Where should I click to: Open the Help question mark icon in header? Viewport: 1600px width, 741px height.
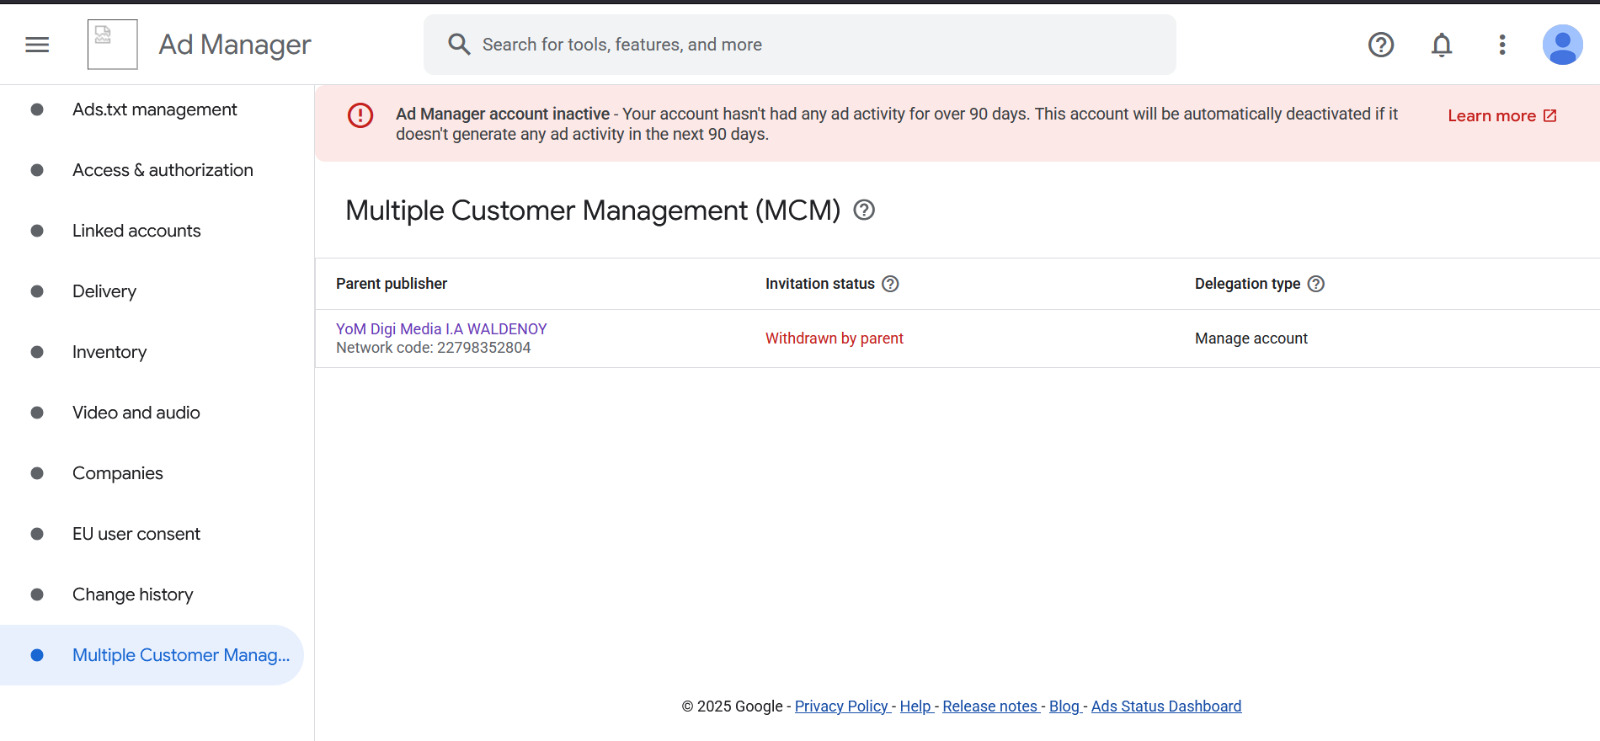(x=1381, y=44)
